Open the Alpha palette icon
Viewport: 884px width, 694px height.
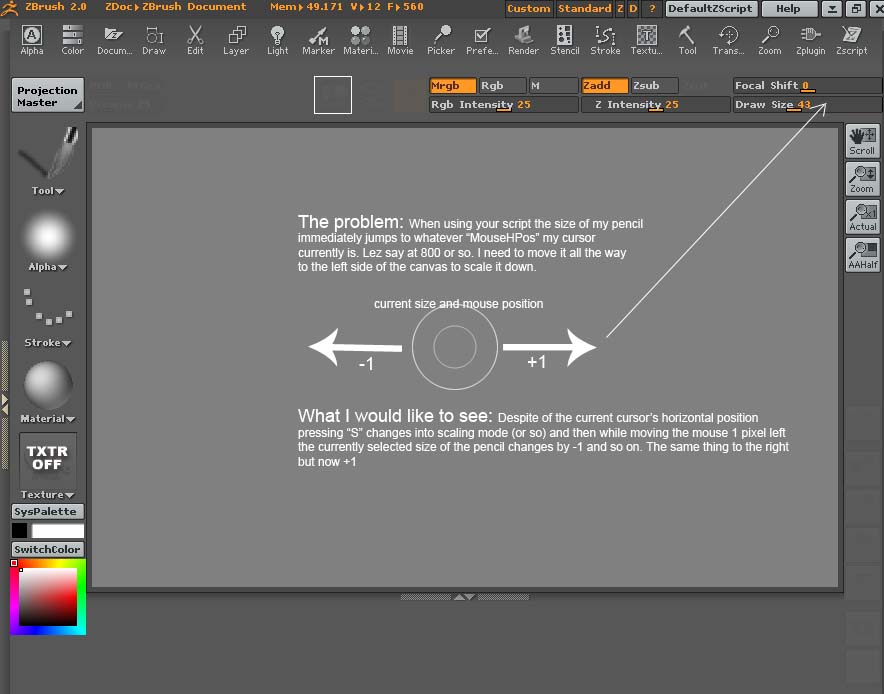coord(32,40)
